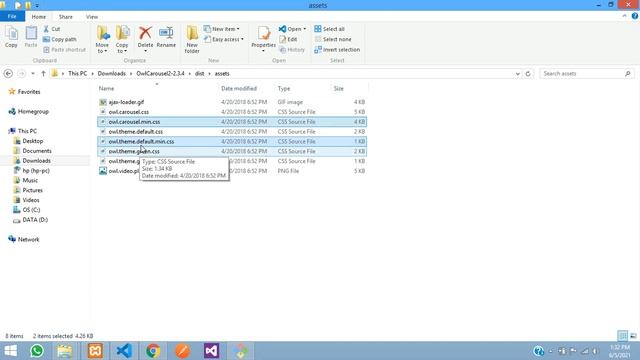This screenshot has width=640, height=360.
Task: Open Visual Studio from the taskbar
Action: [211, 351]
